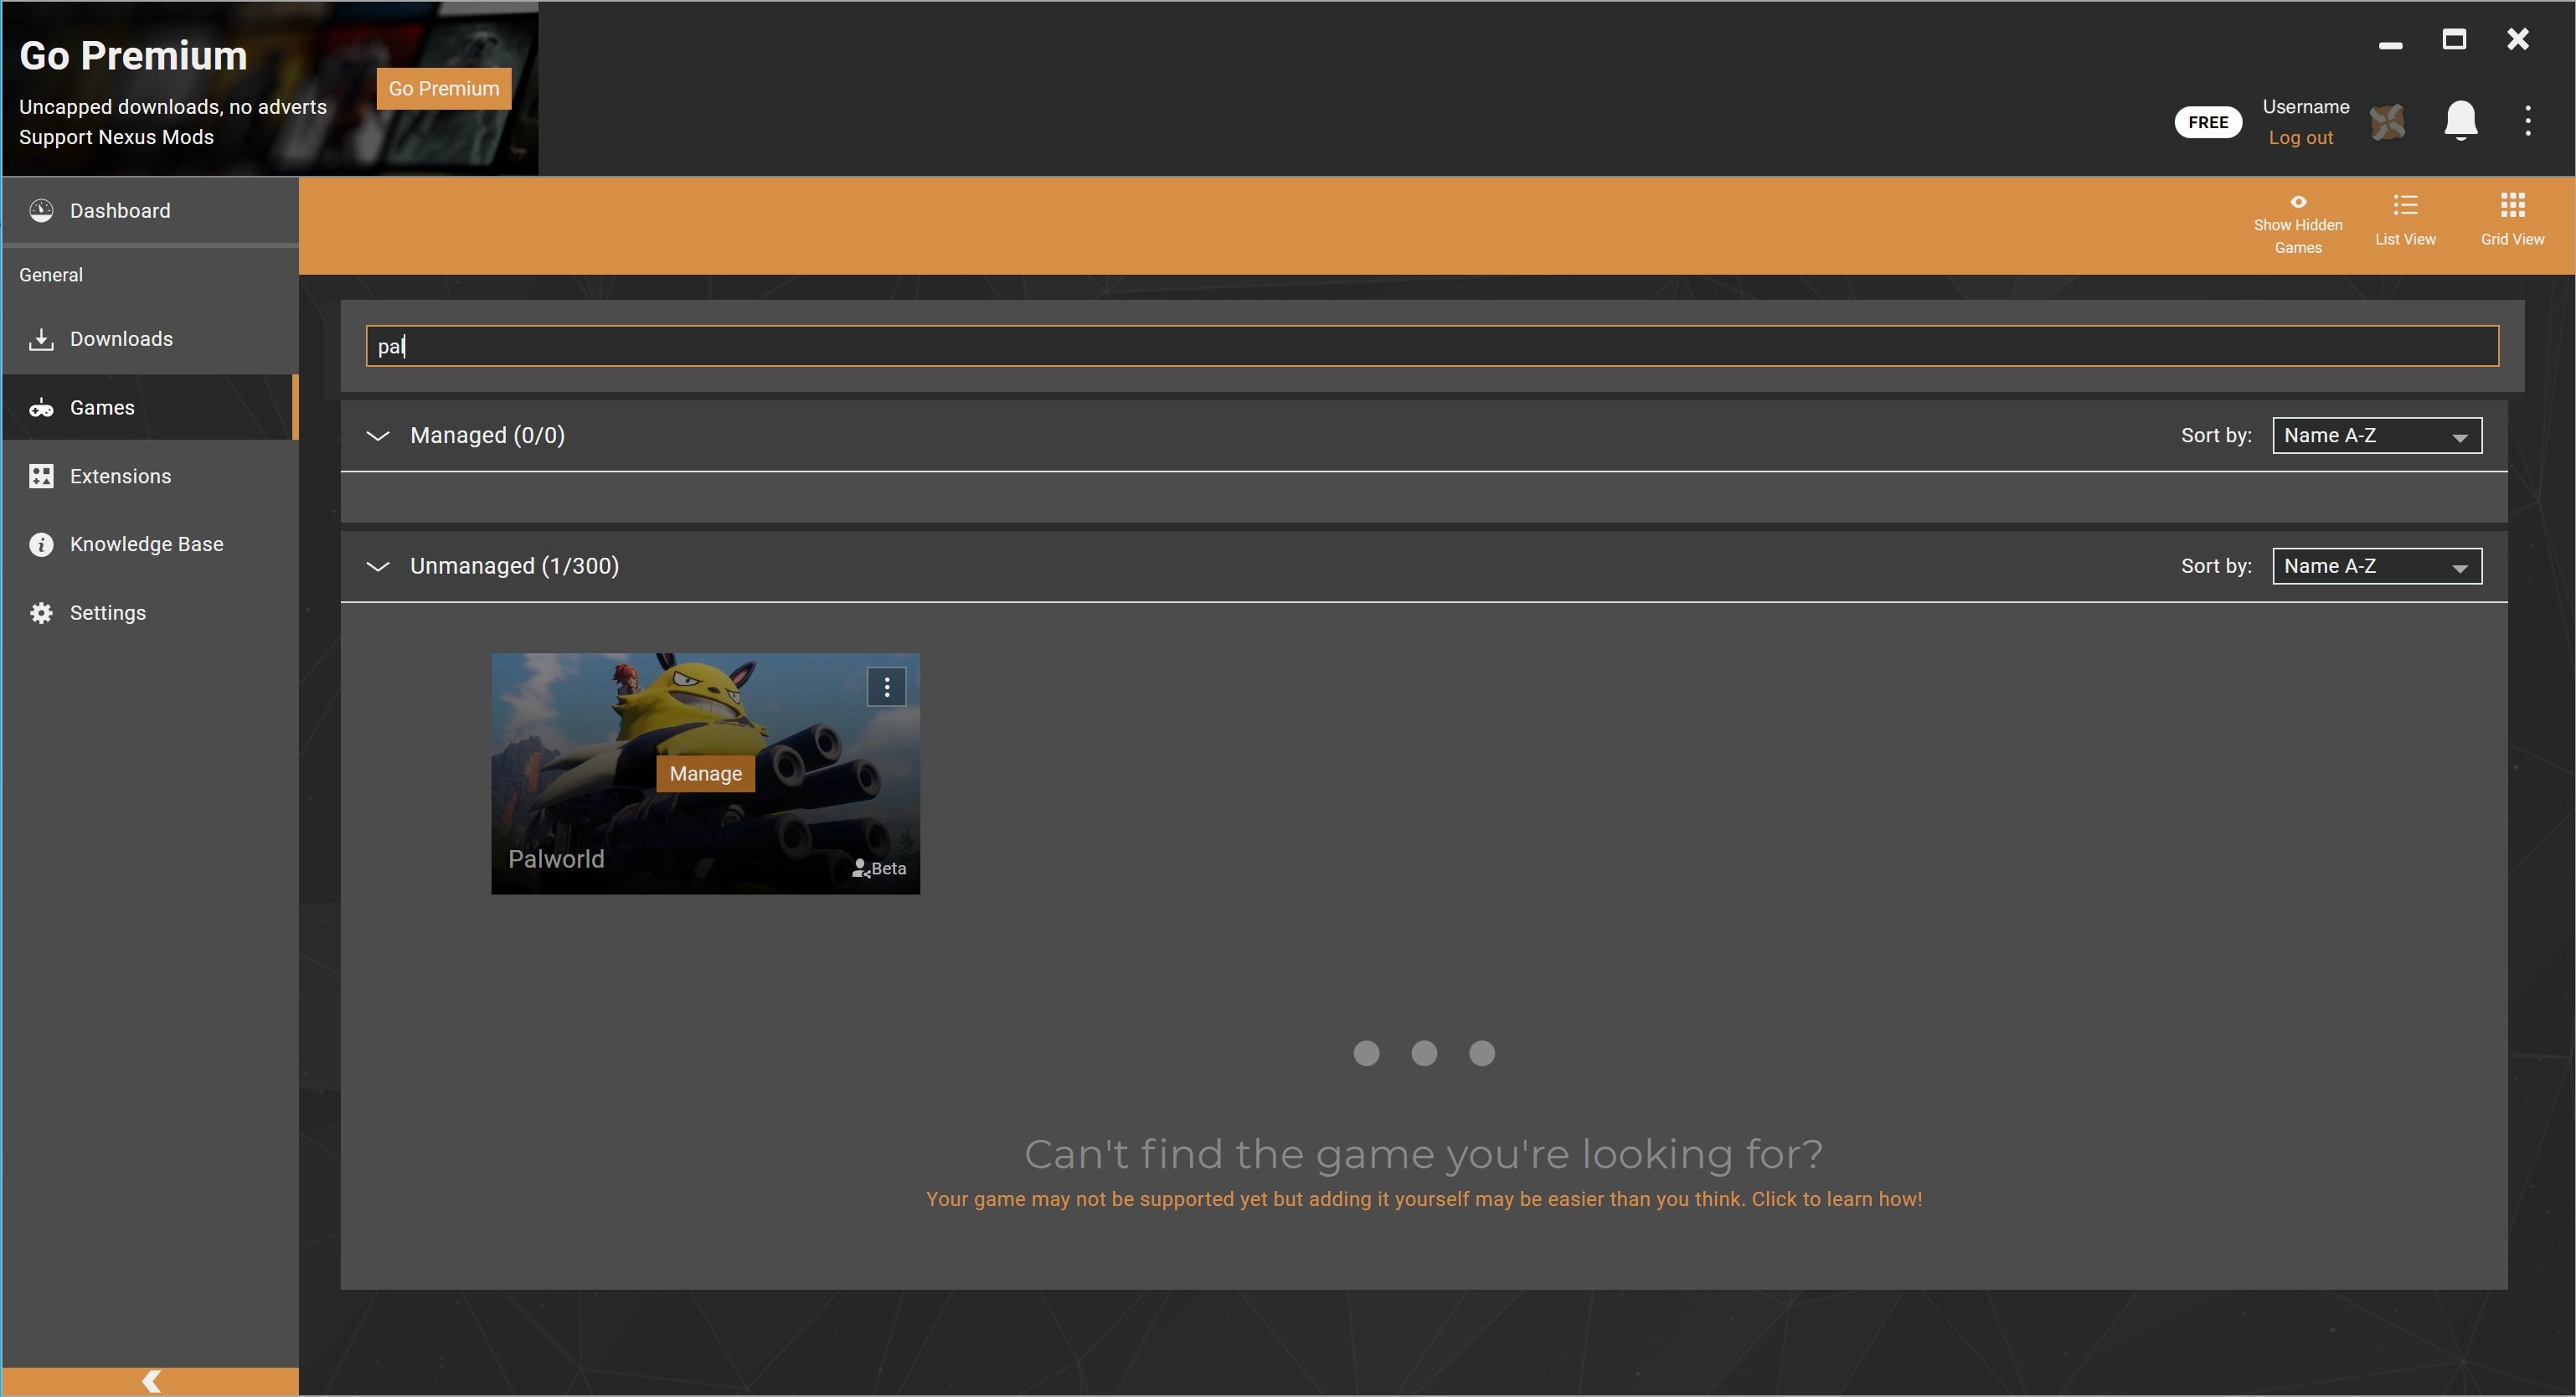The height and width of the screenshot is (1397, 2576).
Task: Click the user avatar icon
Action: coord(2387,122)
